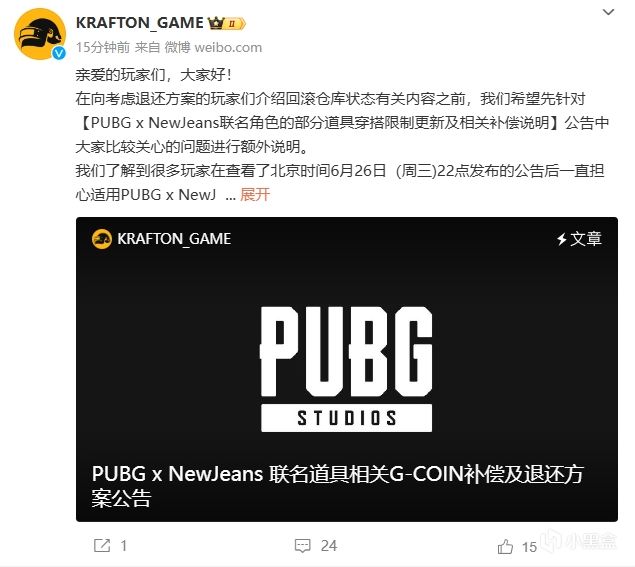
Task: Click the 15分钟前 timestamp
Action: (x=102, y=47)
